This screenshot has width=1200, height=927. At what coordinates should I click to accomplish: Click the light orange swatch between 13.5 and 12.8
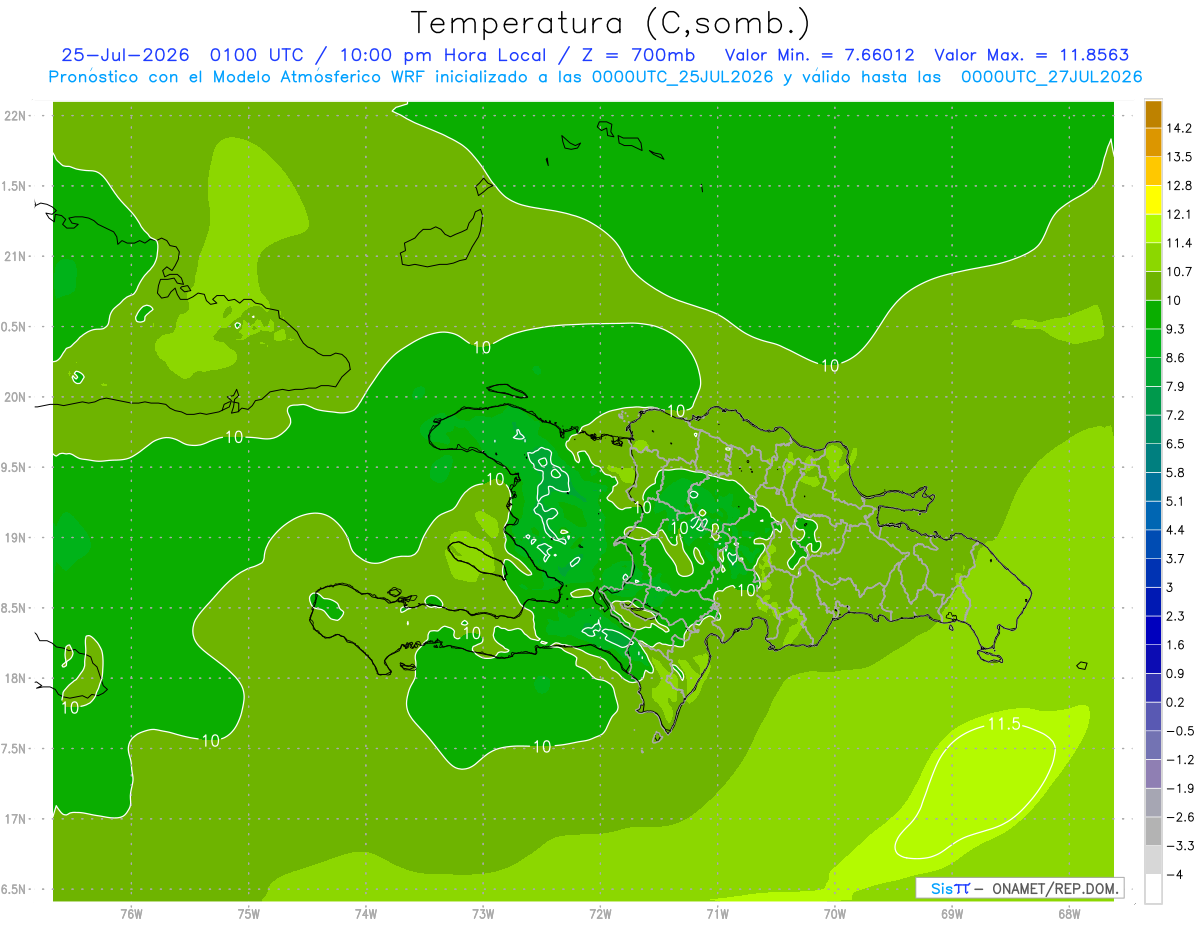click(x=1153, y=171)
